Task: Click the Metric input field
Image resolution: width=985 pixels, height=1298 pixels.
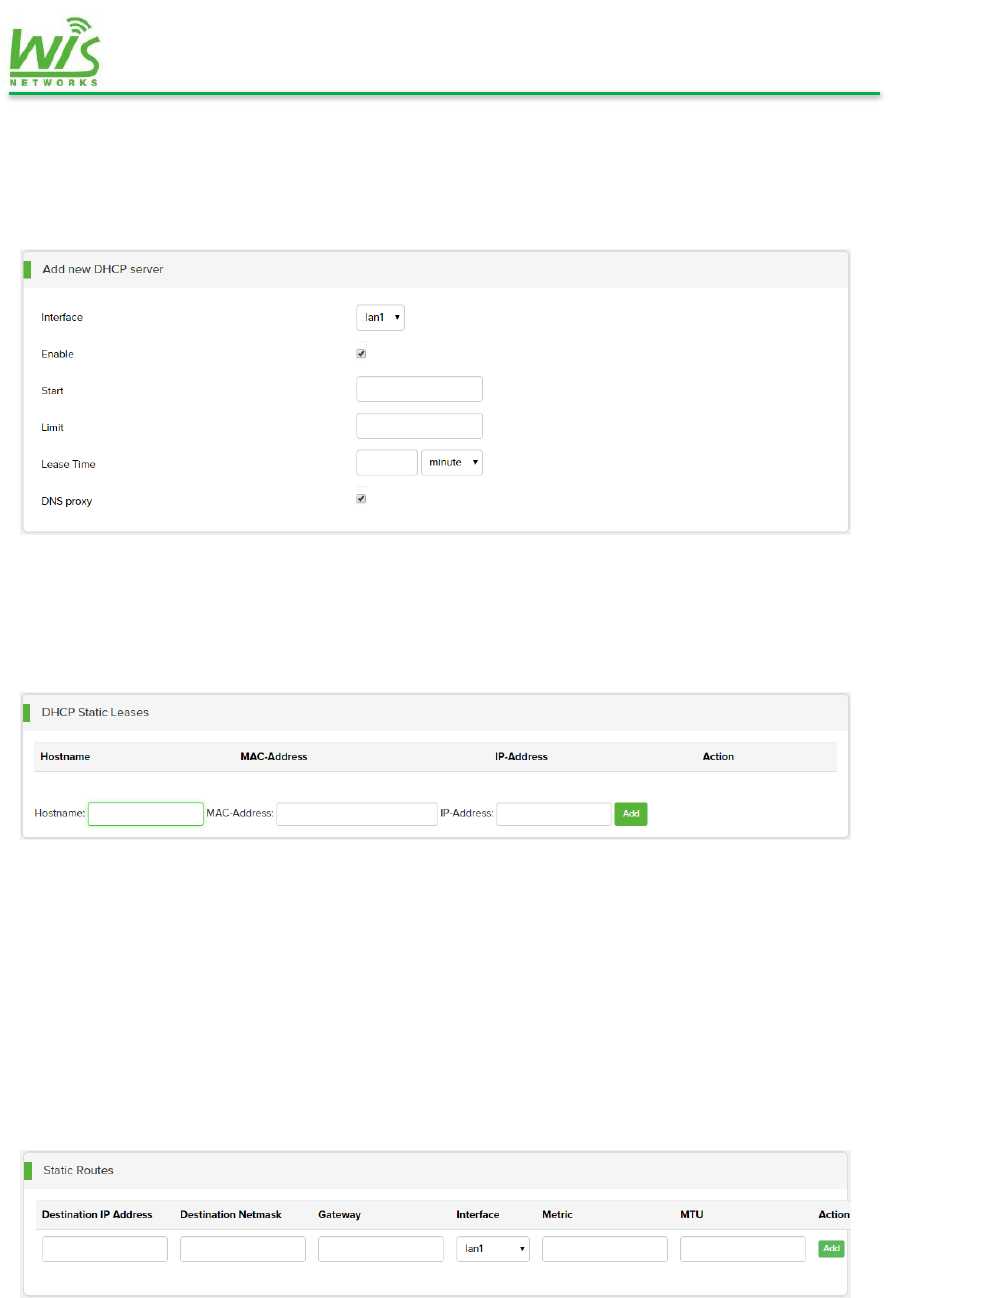Action: [605, 1248]
